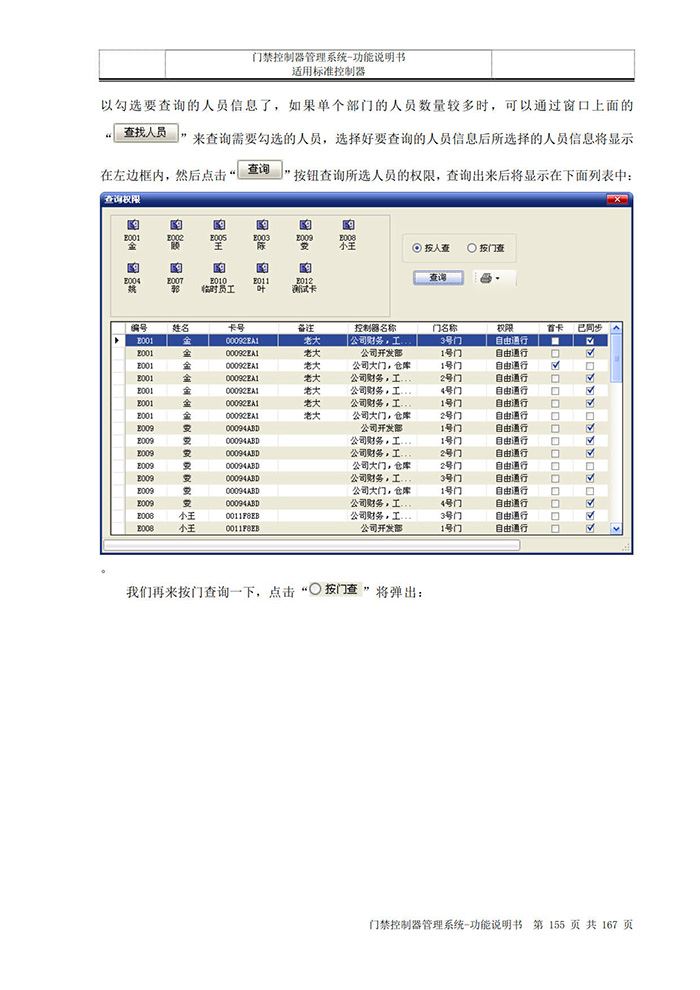Toggle 首卡 checkbox in E008 公司财务 3号门 row
700x990 pixels.
[x=555, y=516]
